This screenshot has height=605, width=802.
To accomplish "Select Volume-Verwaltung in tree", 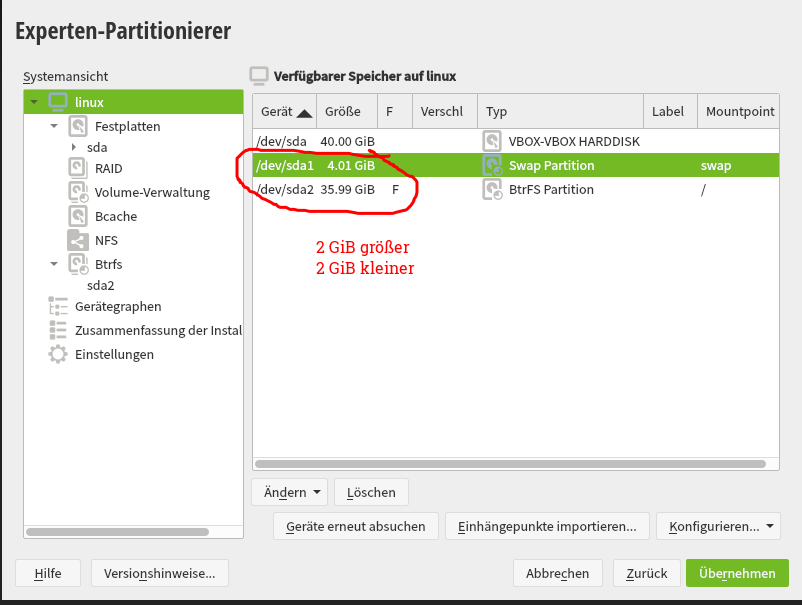I will 152,192.
